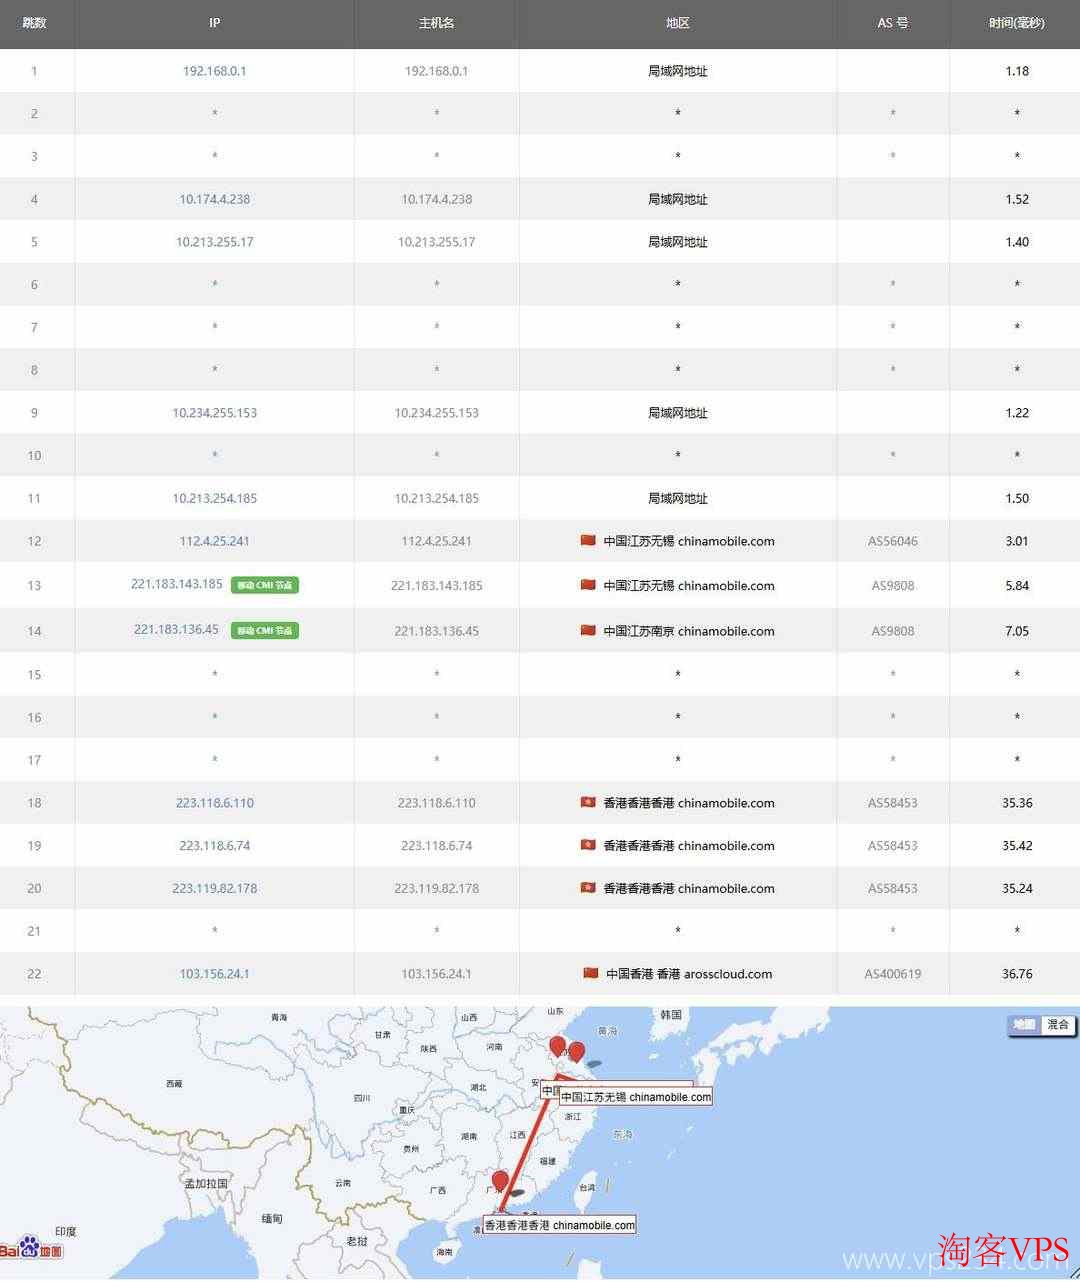1080x1282 pixels.
Task: Click the Hong Kong flag in hop 18 row
Action: pos(588,802)
